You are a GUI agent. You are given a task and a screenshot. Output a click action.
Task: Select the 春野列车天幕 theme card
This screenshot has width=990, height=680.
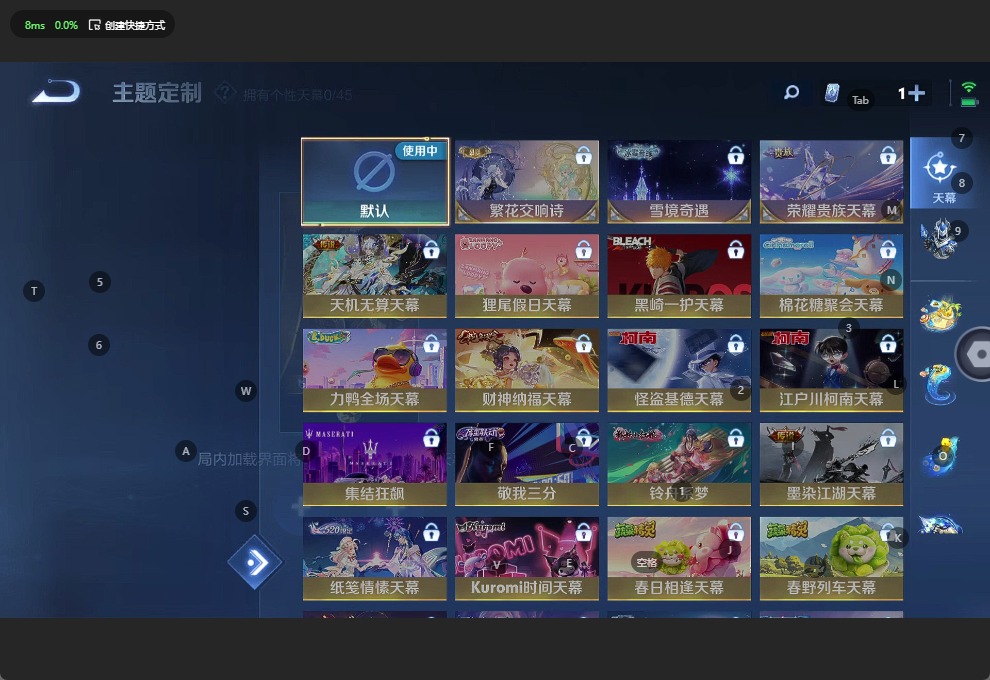tap(831, 558)
